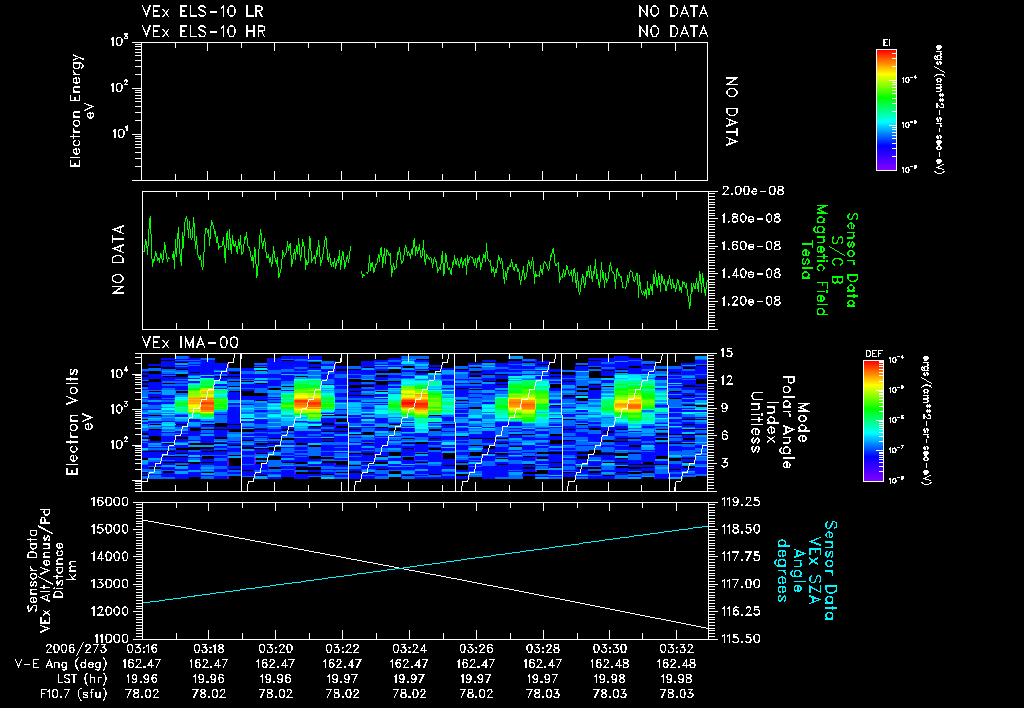This screenshot has width=1024, height=708.
Task: Click the DEF color scale bar
Action: tap(873, 421)
